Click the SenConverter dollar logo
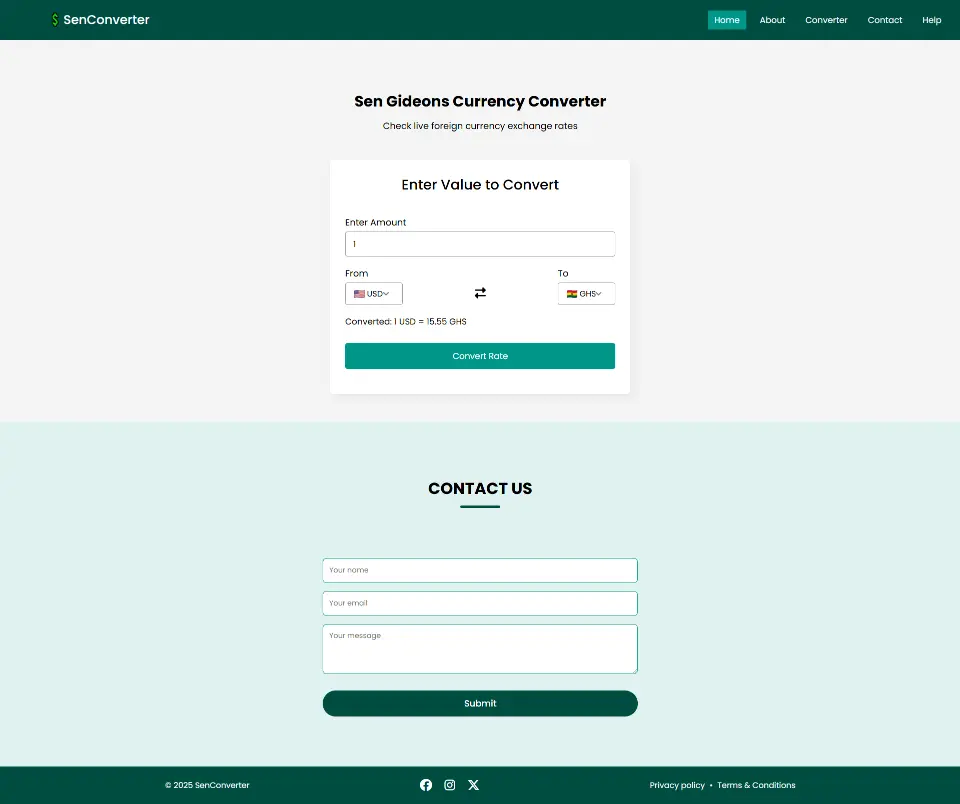The width and height of the screenshot is (960, 804). pos(55,20)
